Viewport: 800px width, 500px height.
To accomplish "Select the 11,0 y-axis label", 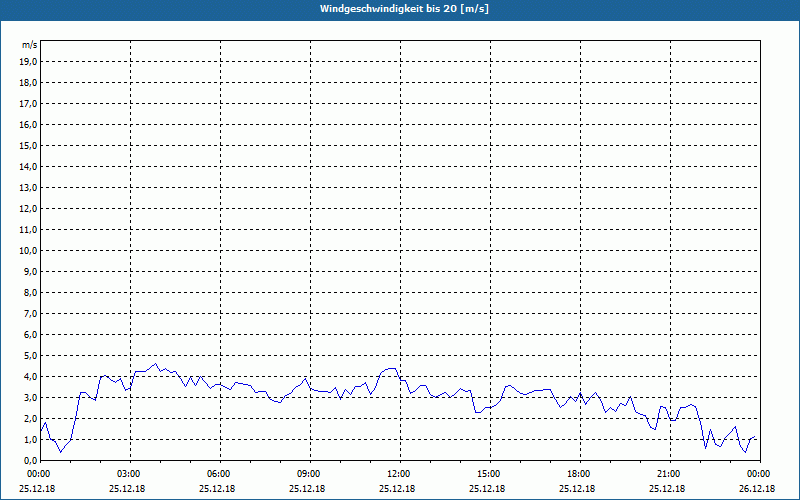I will pyautogui.click(x=29, y=230).
